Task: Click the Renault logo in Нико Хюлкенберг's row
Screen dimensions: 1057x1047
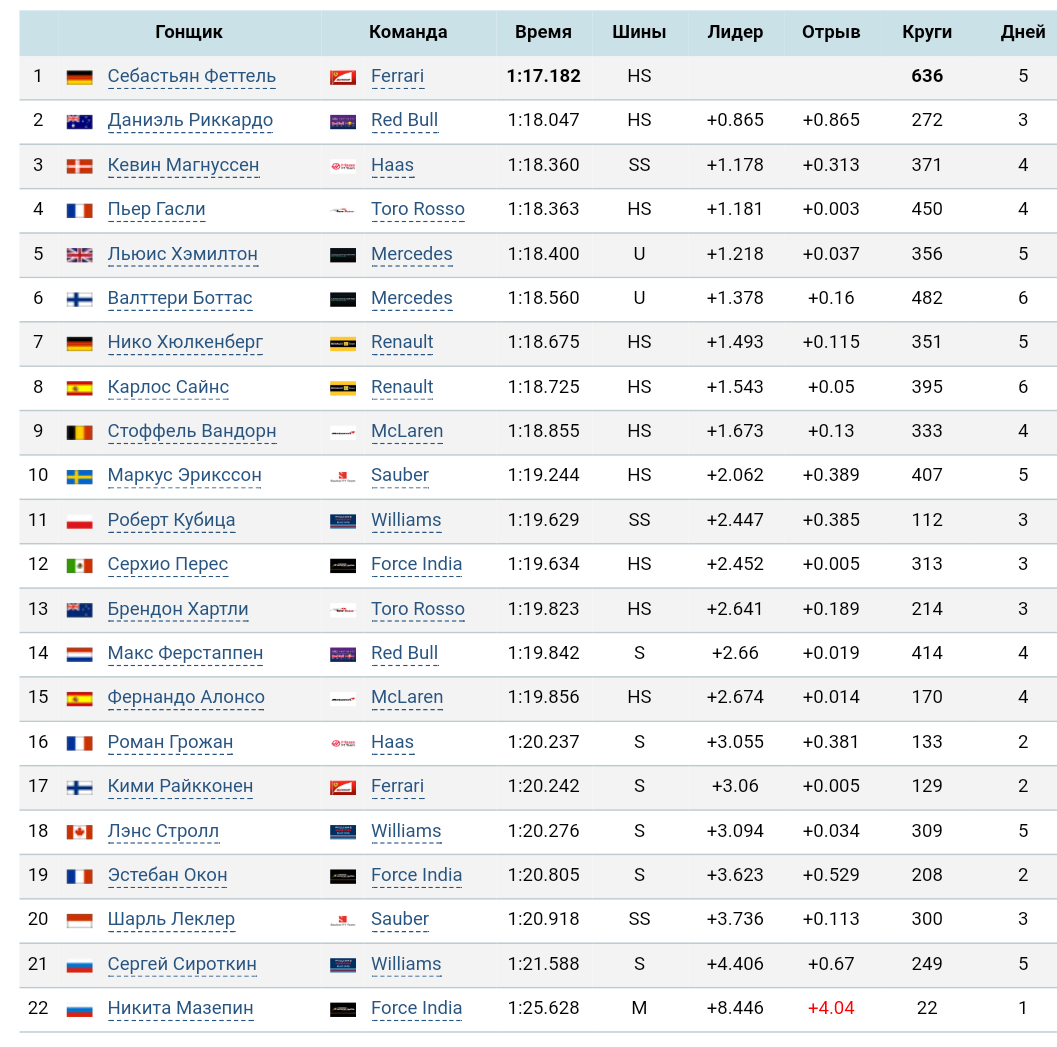Action: pos(343,343)
